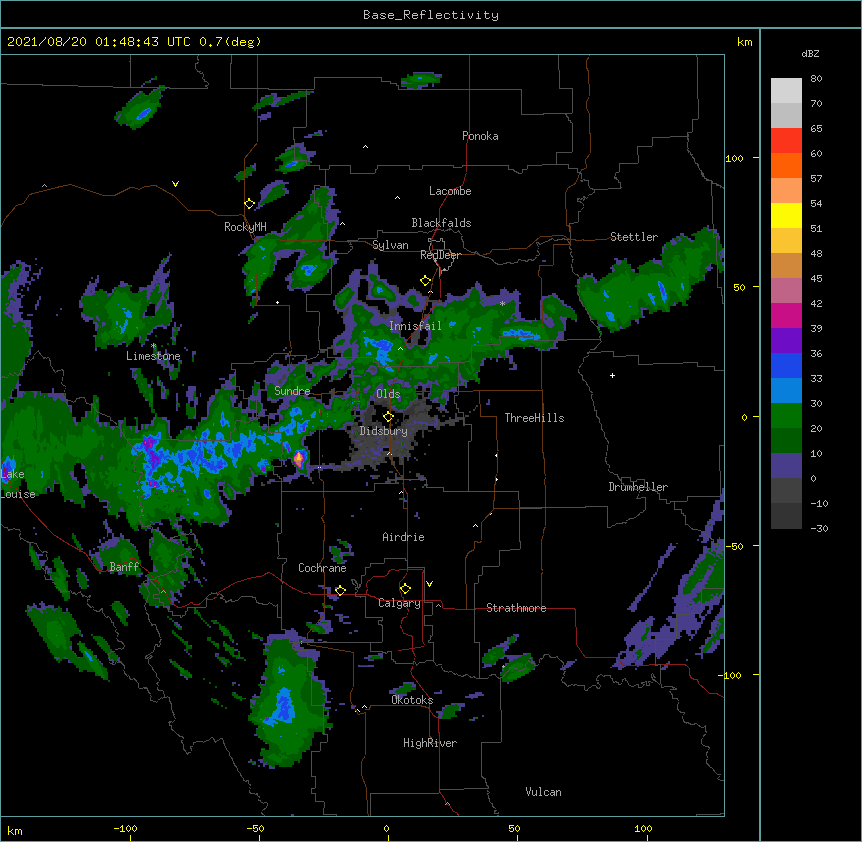Select the red 60-65 dBZ legend swatch
The width and height of the screenshot is (862, 842).
(786, 141)
